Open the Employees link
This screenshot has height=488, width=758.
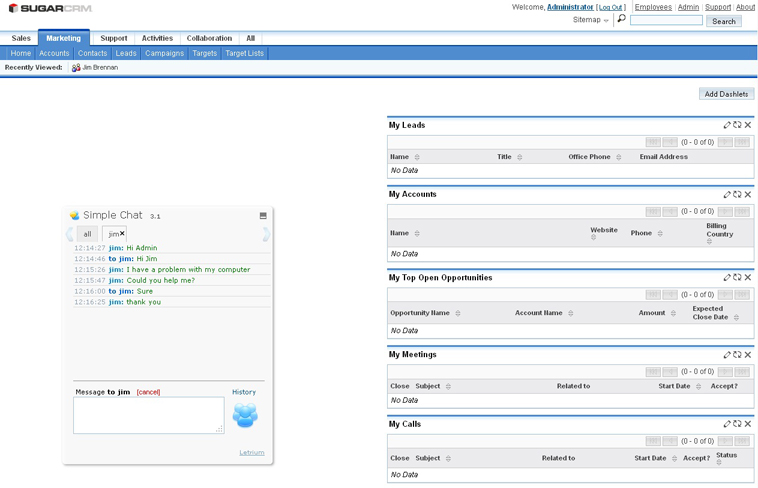coord(653,7)
